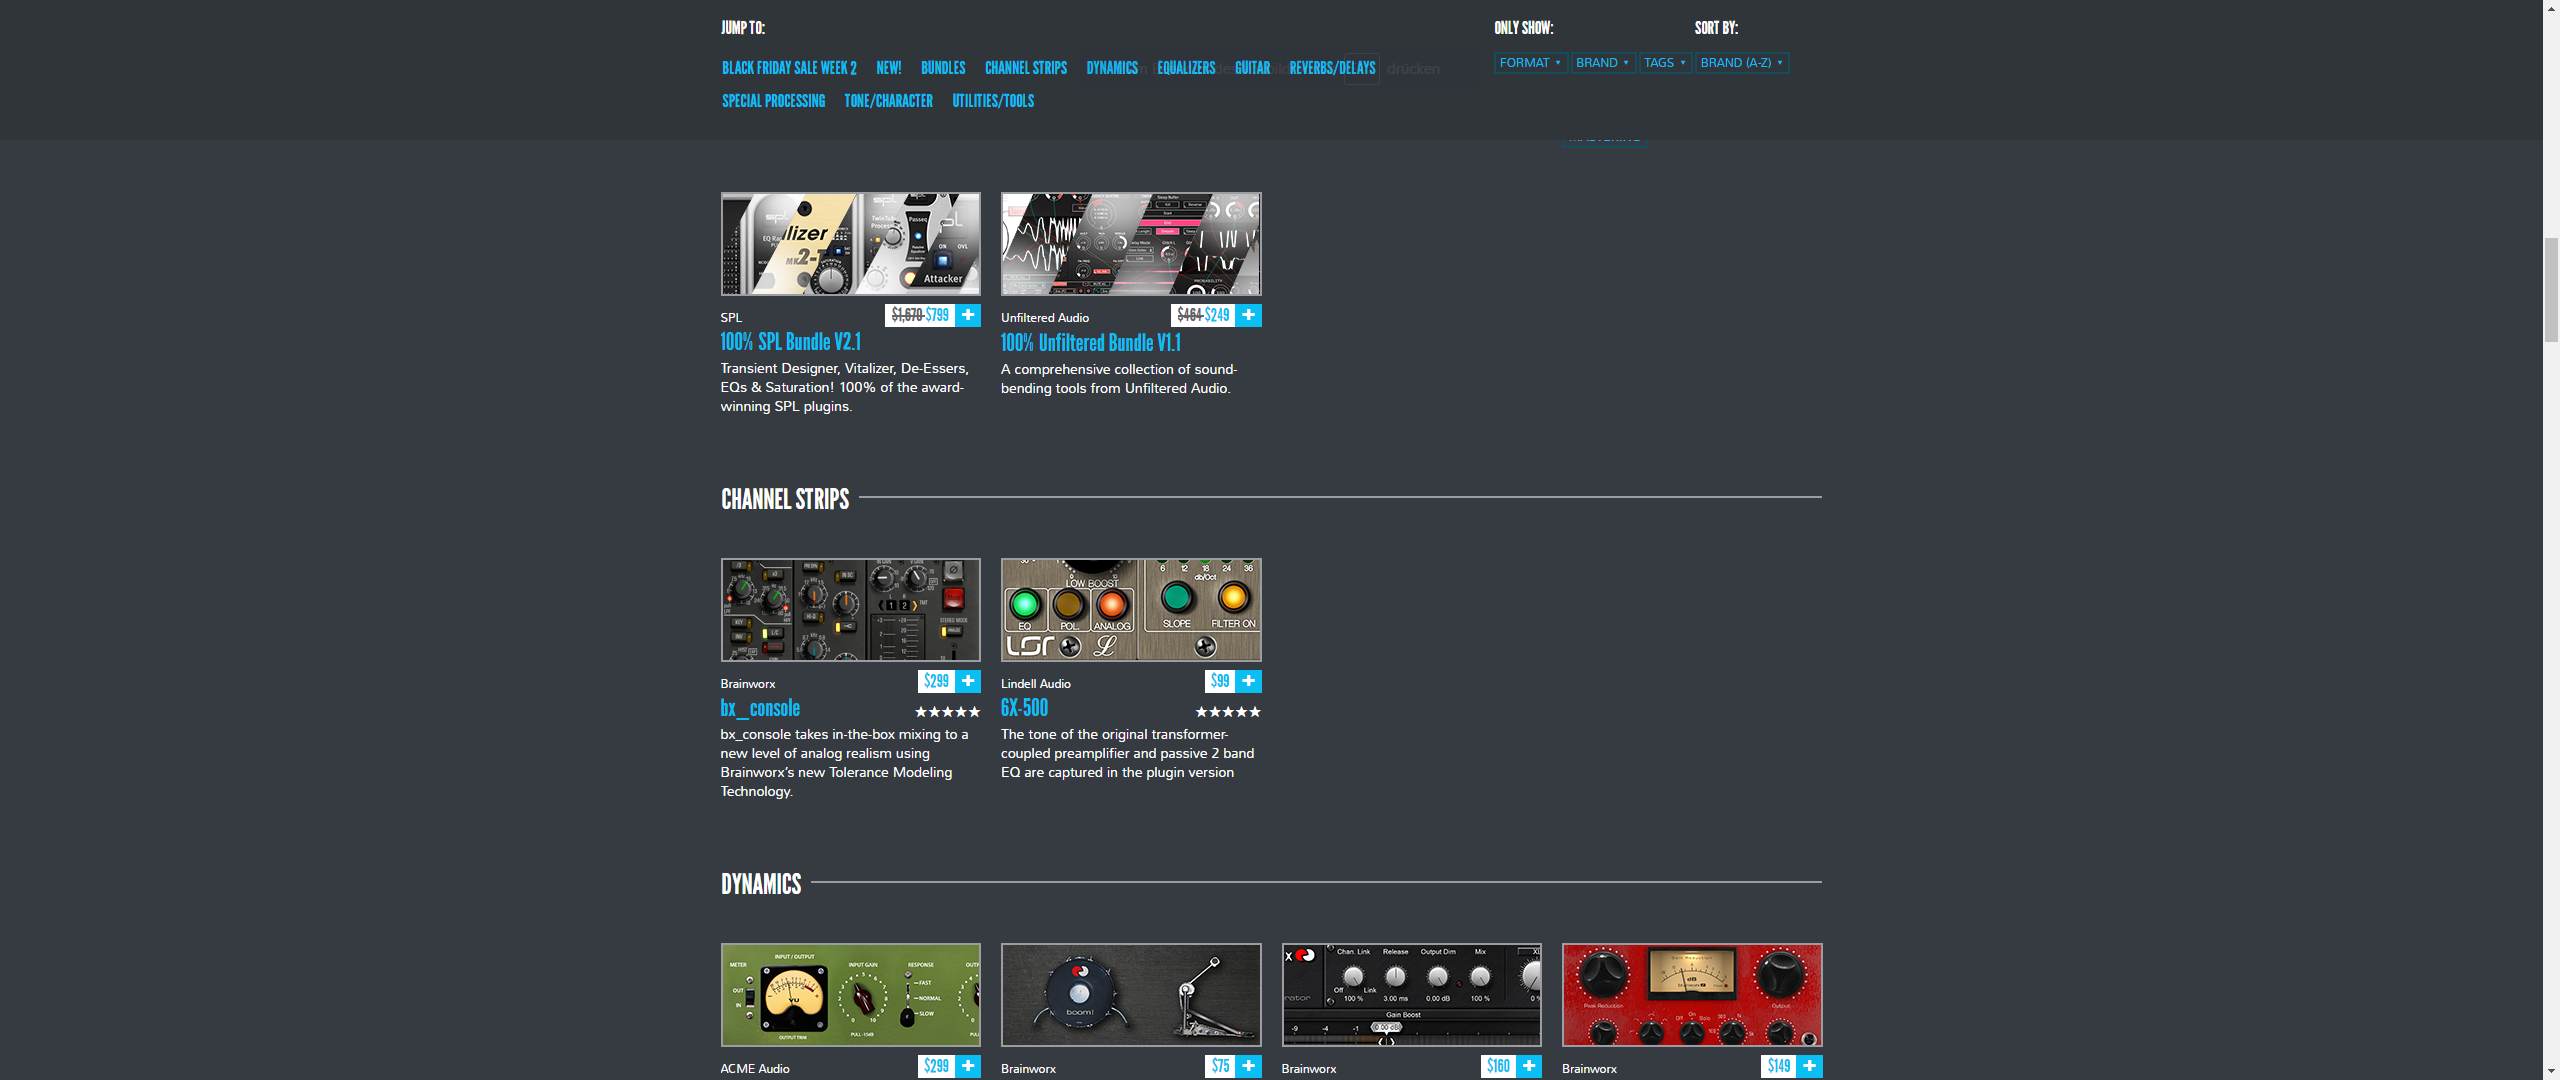
Task: Change the BRAND (A-Z) sort order dropdown
Action: [1741, 63]
